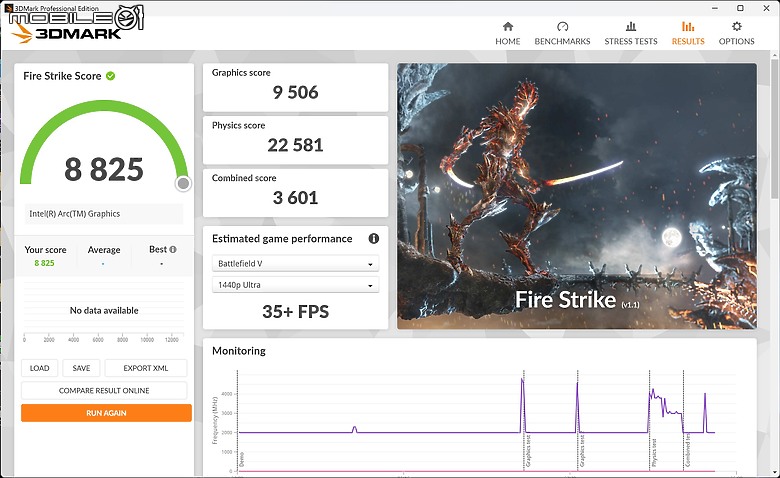Click the info icon for Estimated game performance
780x478 pixels.
click(374, 239)
